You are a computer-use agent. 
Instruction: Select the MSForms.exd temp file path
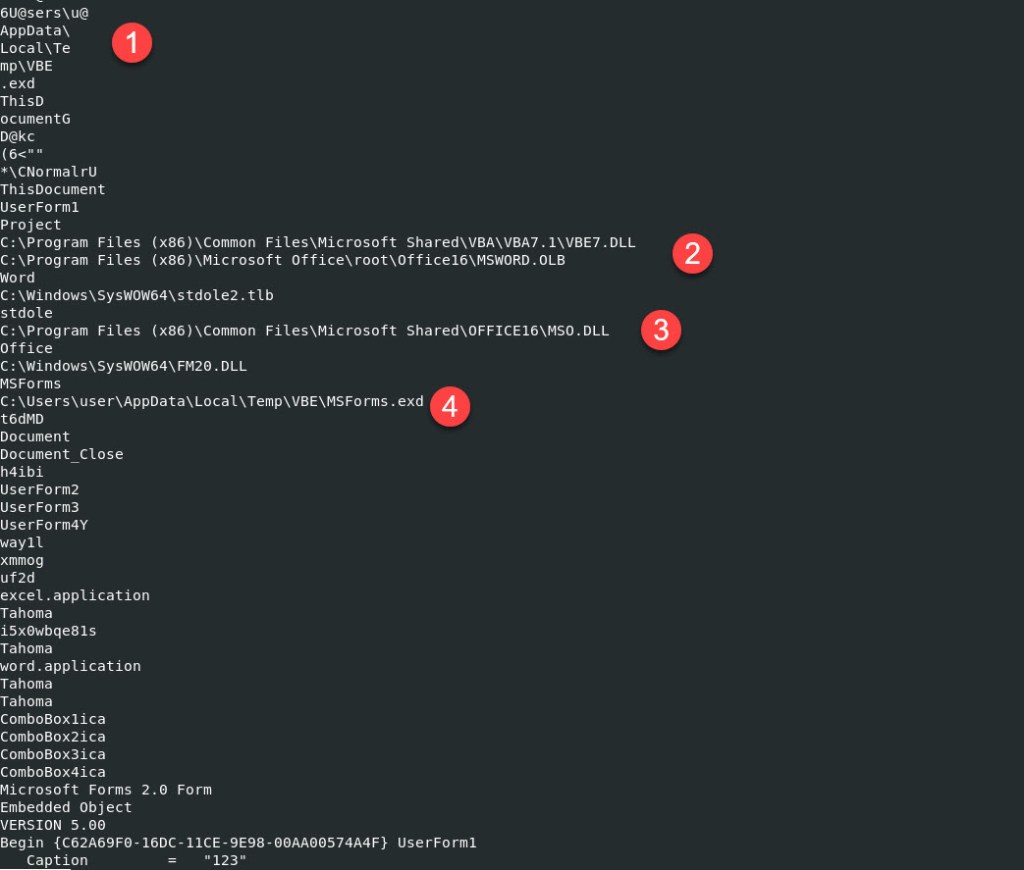point(212,401)
